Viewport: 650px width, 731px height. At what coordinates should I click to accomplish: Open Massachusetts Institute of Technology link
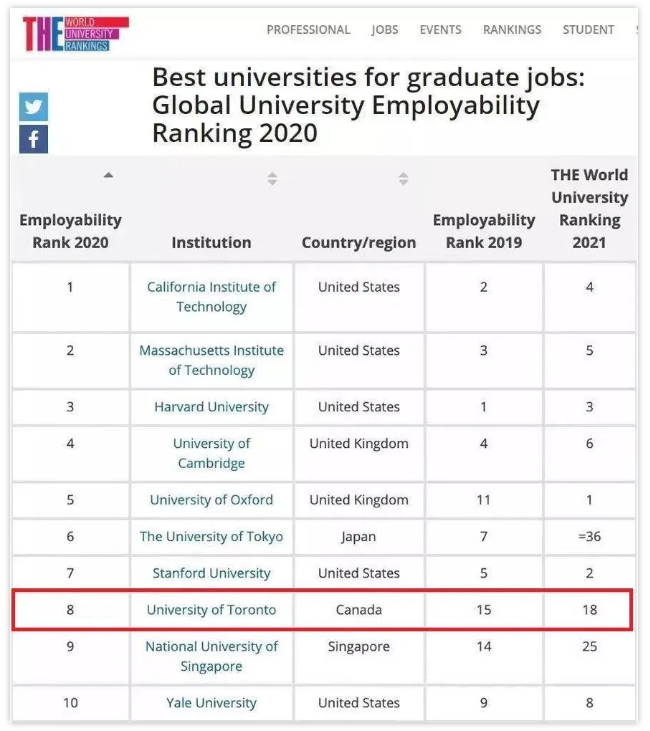point(211,360)
